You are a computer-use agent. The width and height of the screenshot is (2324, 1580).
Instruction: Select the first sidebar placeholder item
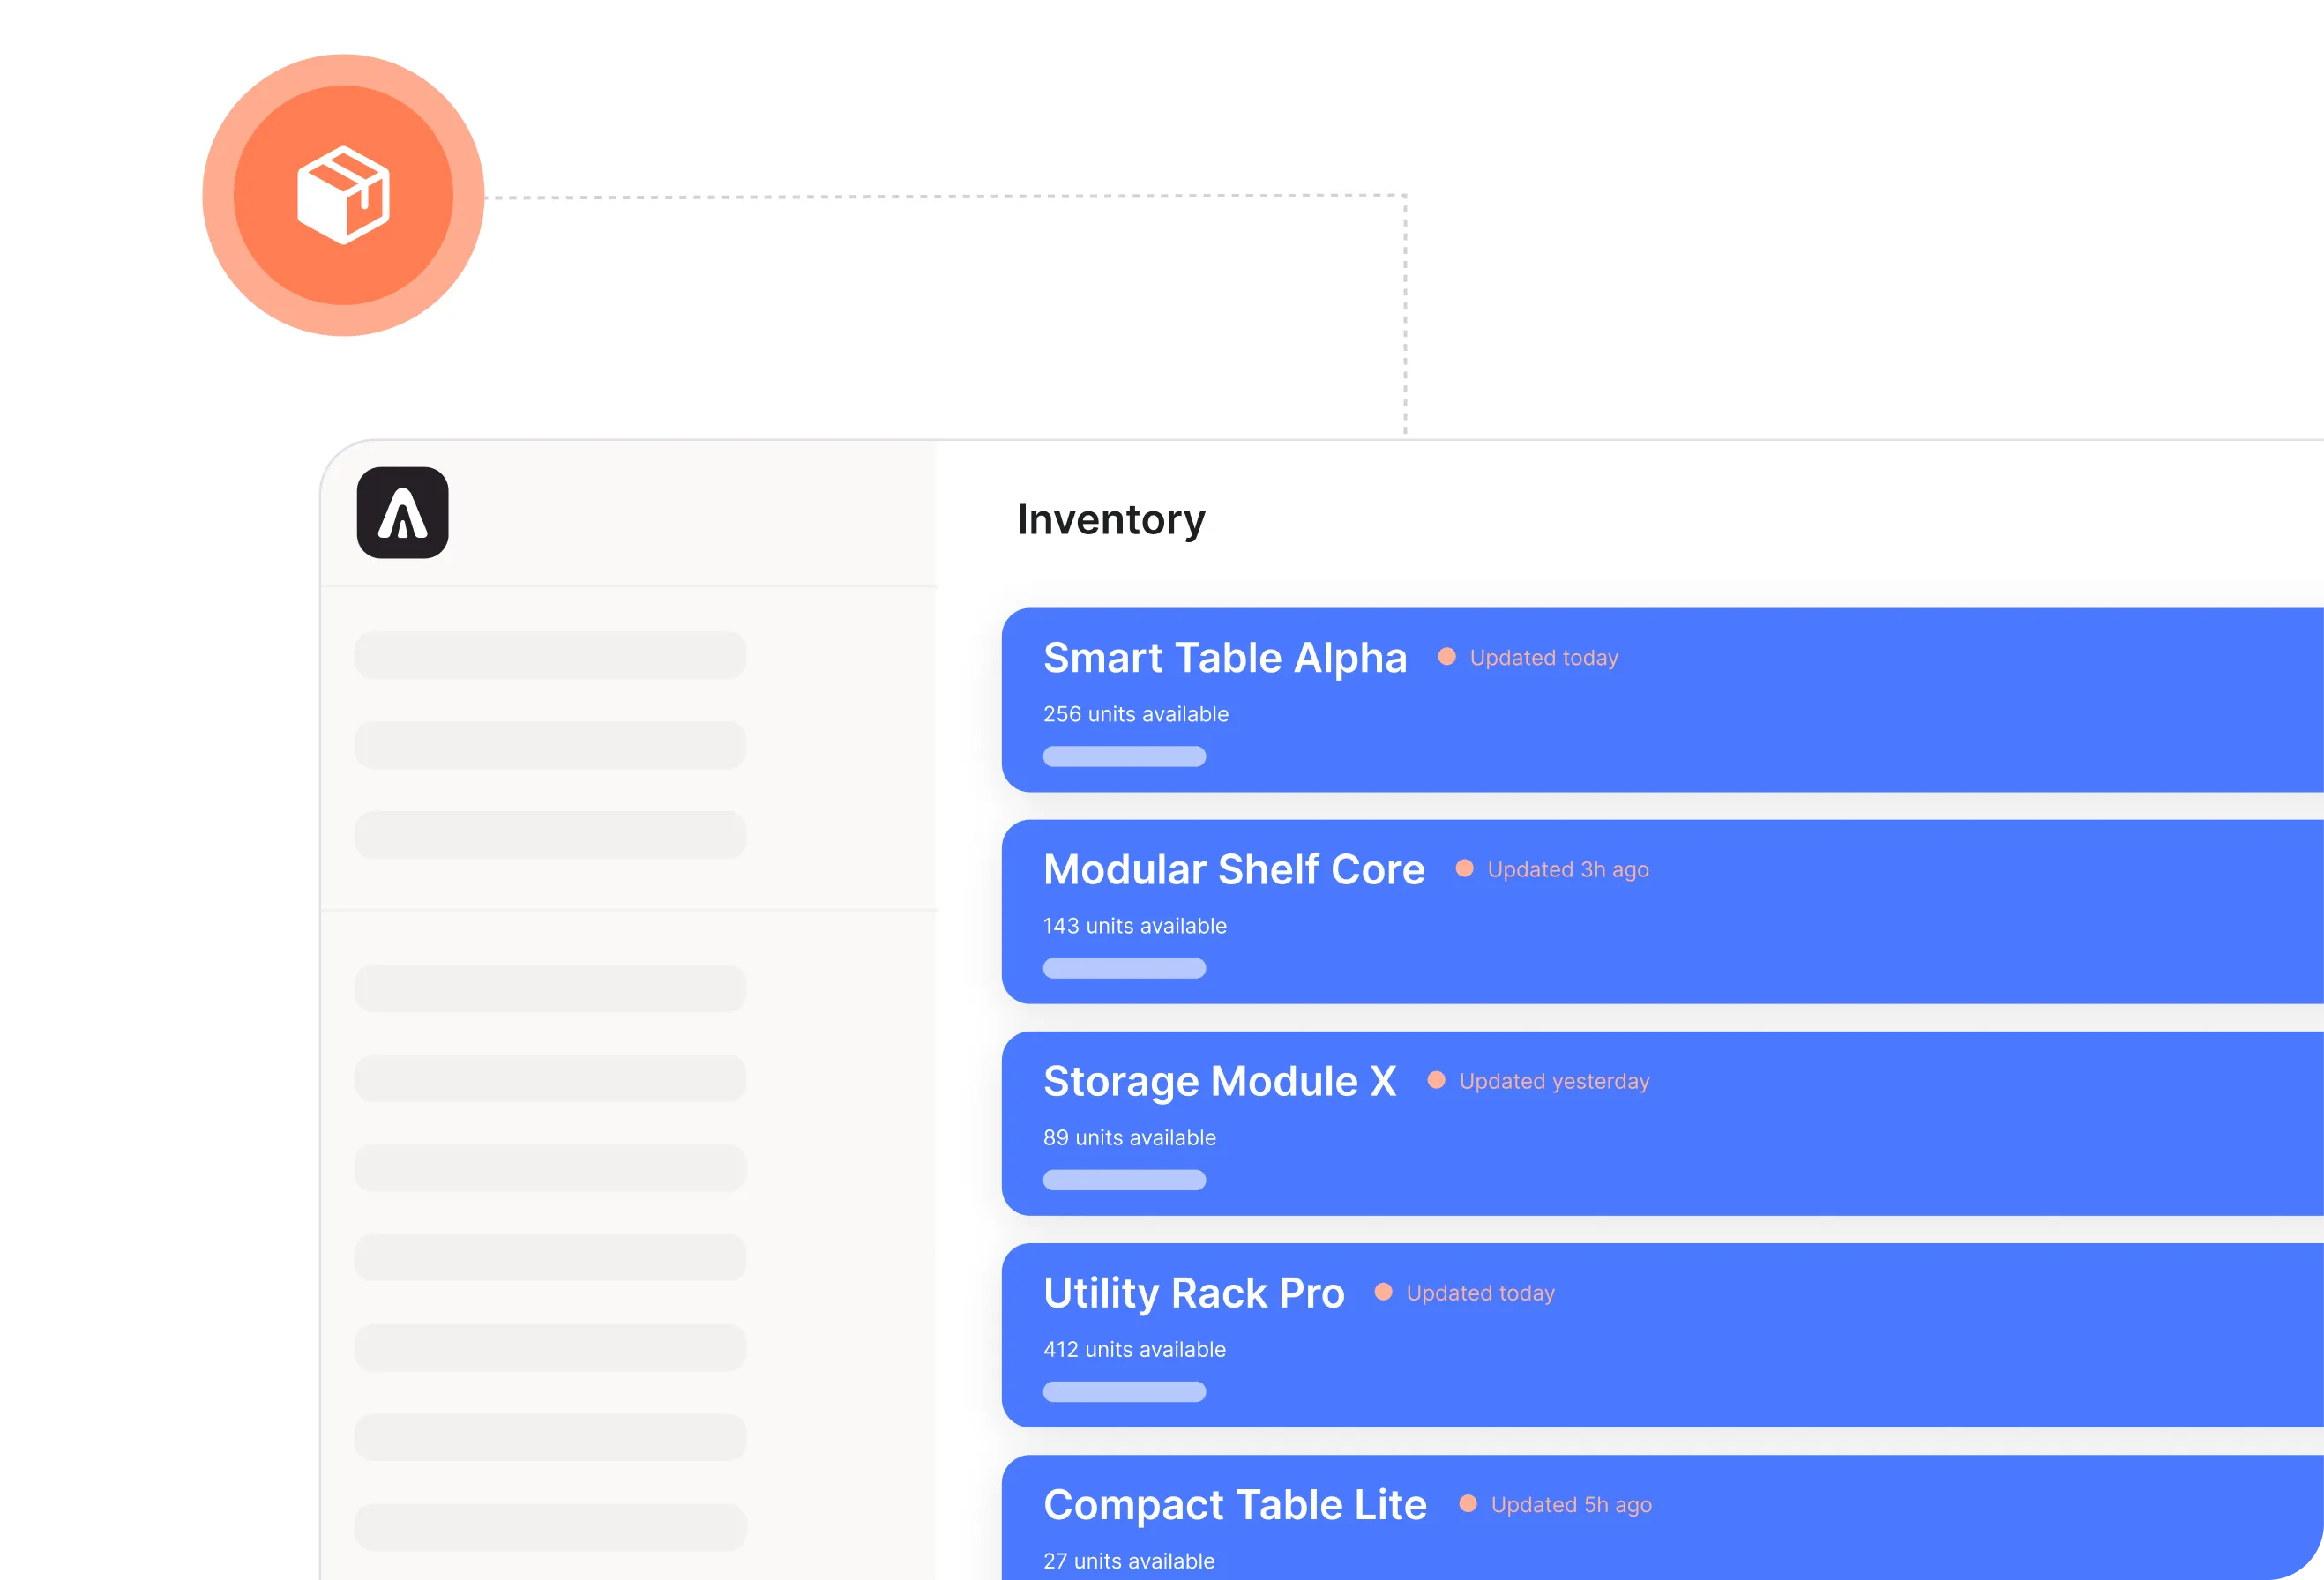[x=550, y=655]
